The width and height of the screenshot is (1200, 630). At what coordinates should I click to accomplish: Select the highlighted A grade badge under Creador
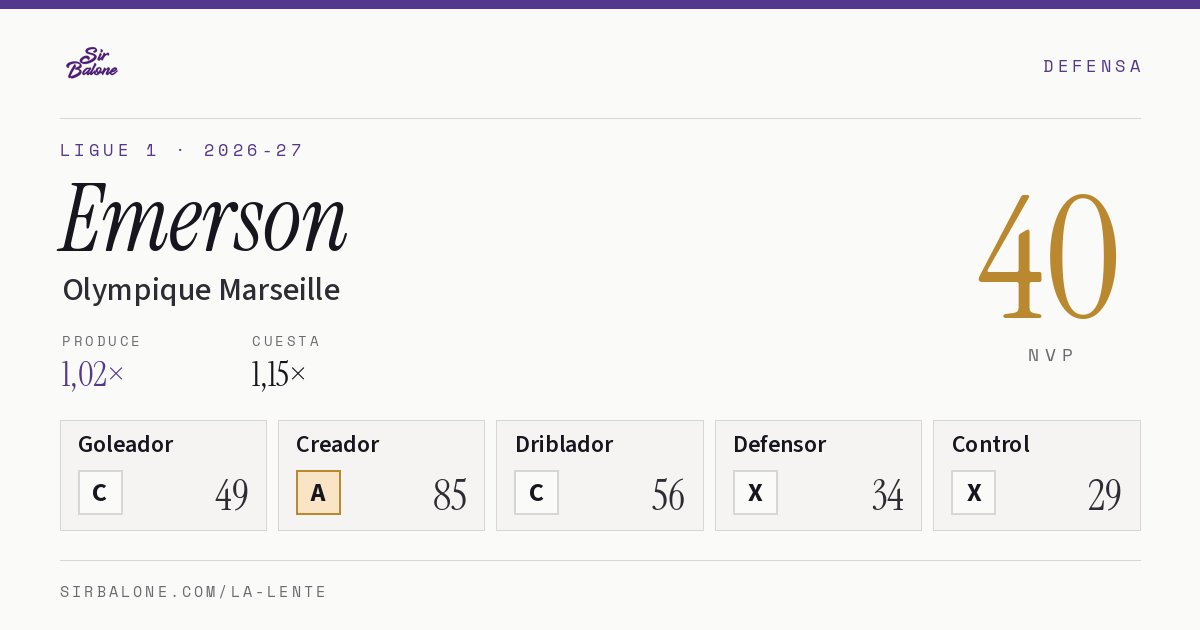[318, 493]
